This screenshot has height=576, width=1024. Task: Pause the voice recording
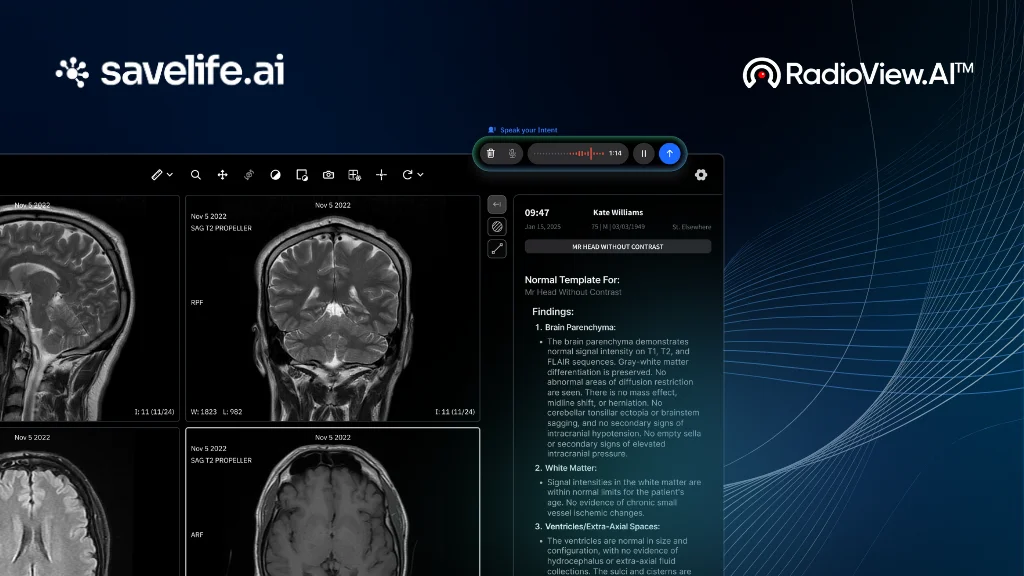coord(643,154)
